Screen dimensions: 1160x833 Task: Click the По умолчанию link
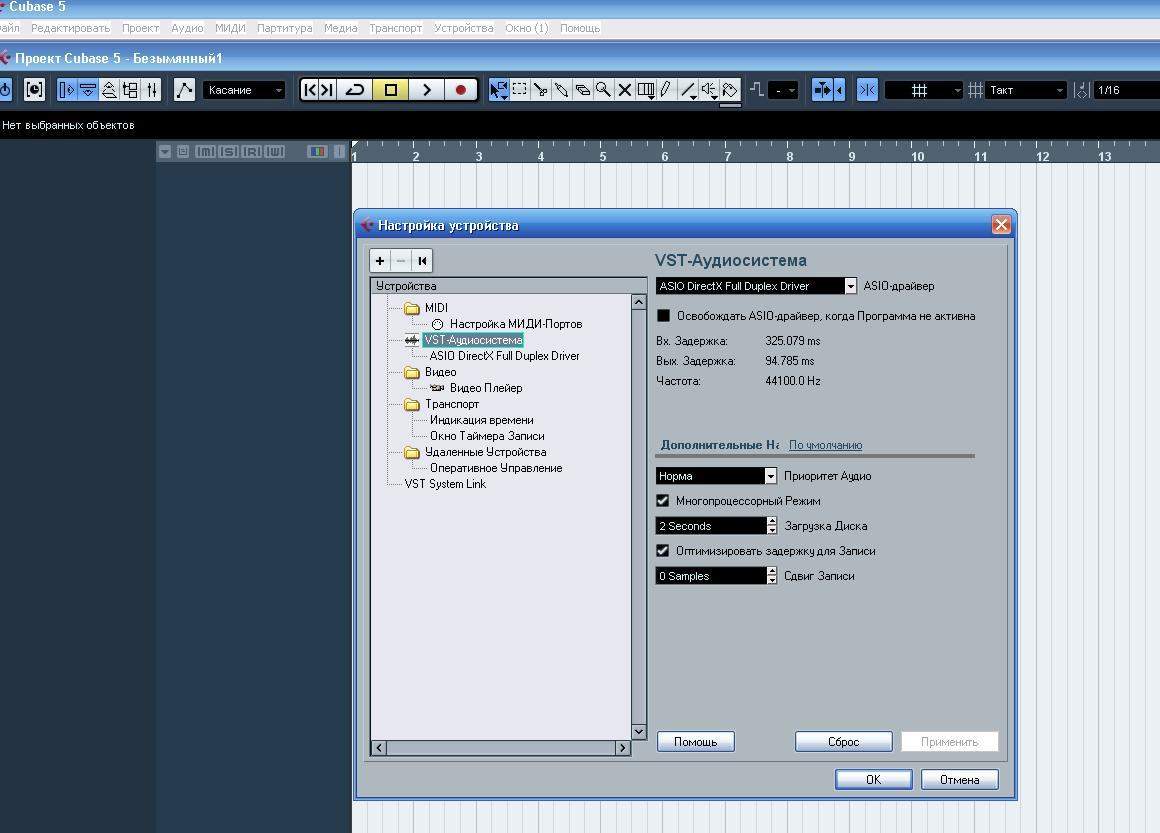[825, 445]
